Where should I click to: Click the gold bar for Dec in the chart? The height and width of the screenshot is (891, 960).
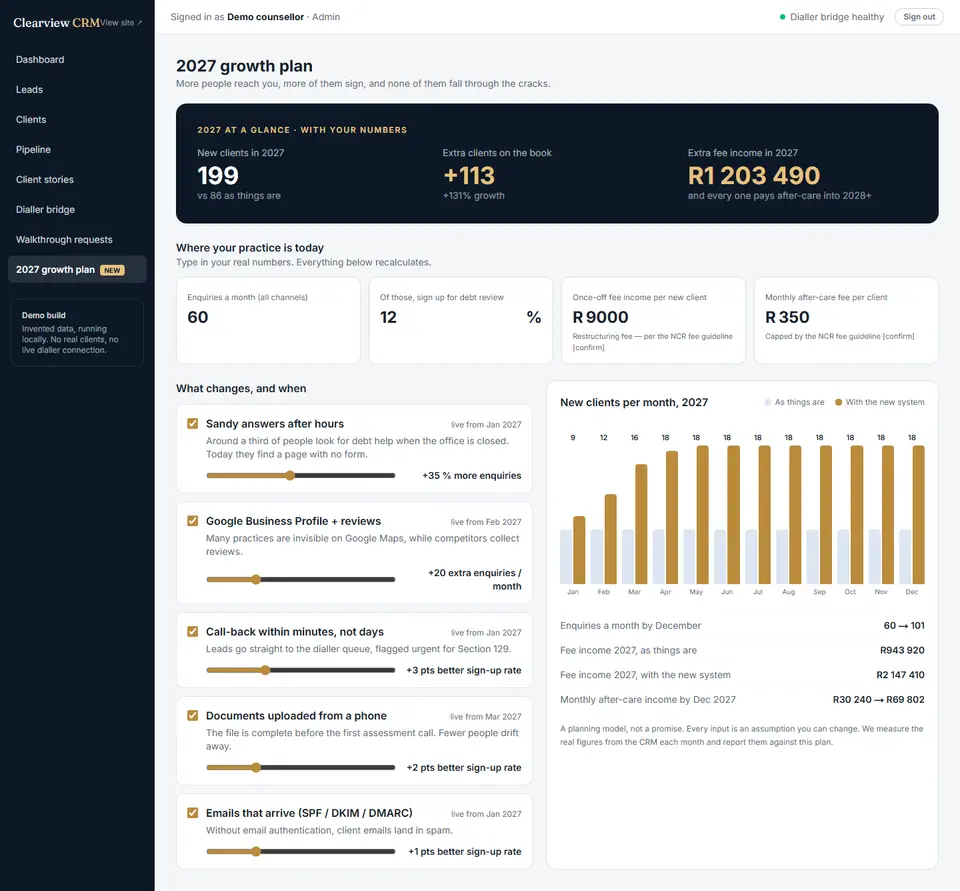tap(918, 514)
